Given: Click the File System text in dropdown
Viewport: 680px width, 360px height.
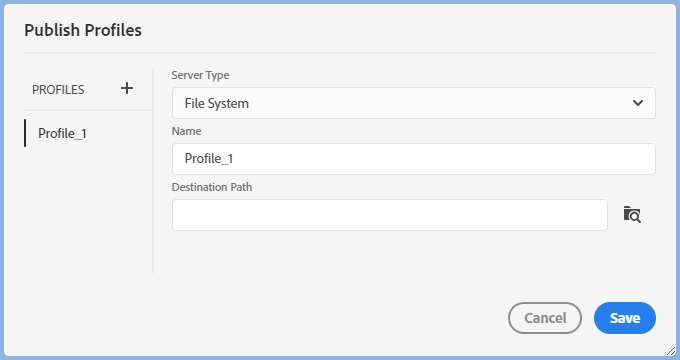Looking at the screenshot, I should coord(216,103).
